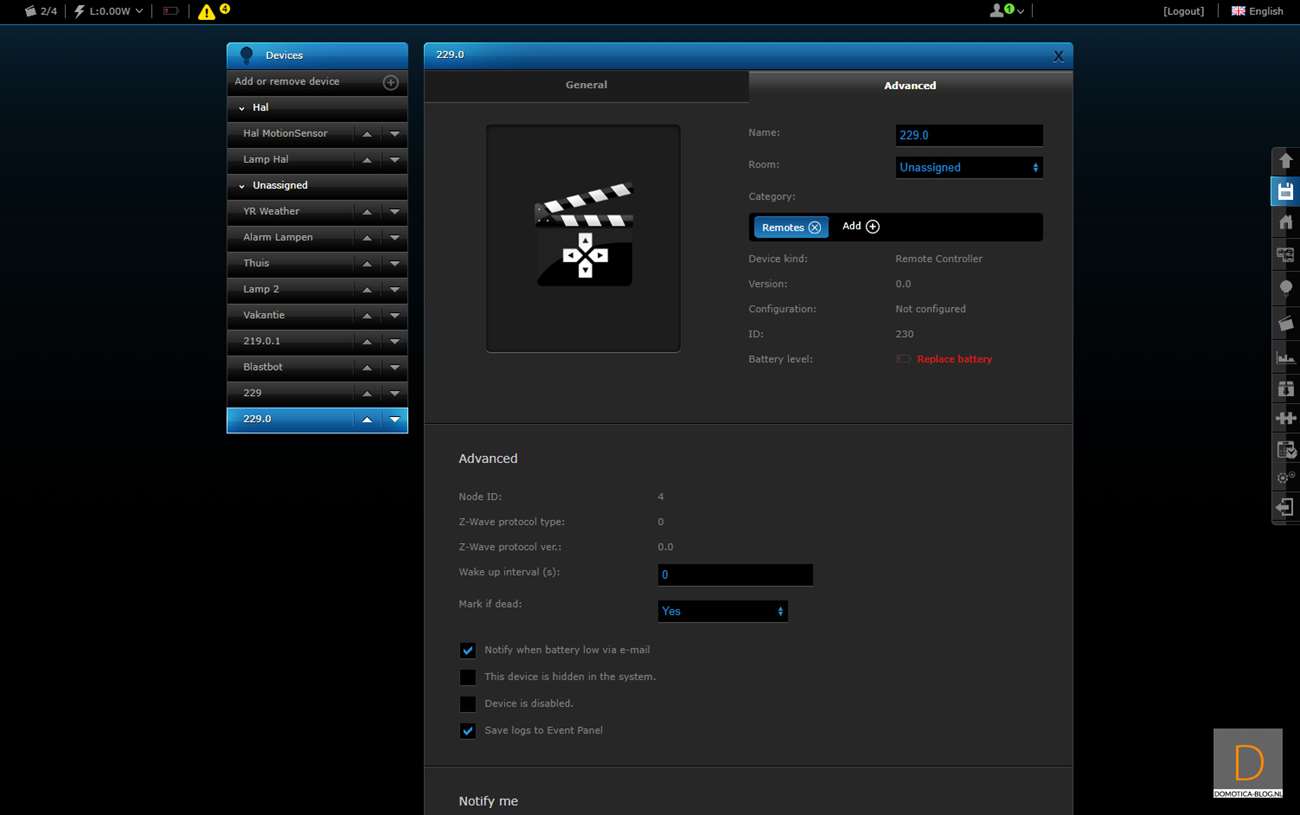Click the scroll-up arrow icon in sidebar
The height and width of the screenshot is (815, 1300).
tap(1285, 161)
